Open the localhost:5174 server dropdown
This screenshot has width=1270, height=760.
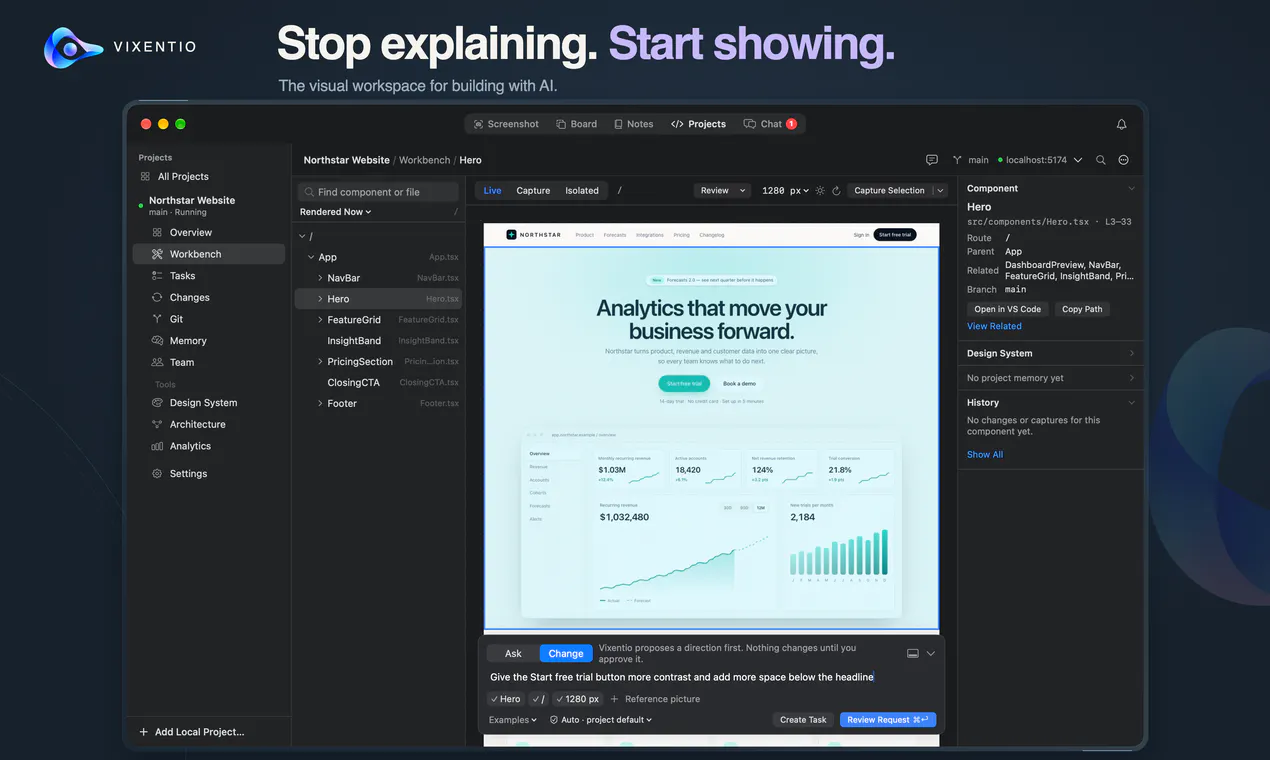(x=1042, y=160)
